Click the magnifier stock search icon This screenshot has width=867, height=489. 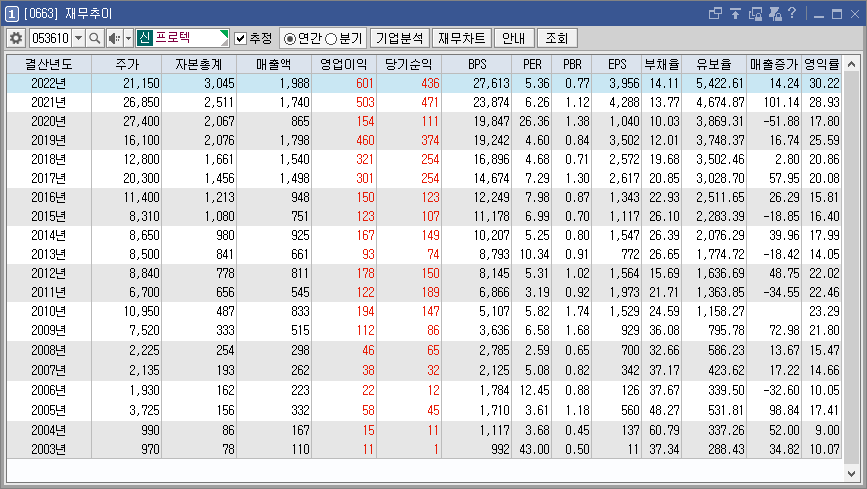point(95,38)
